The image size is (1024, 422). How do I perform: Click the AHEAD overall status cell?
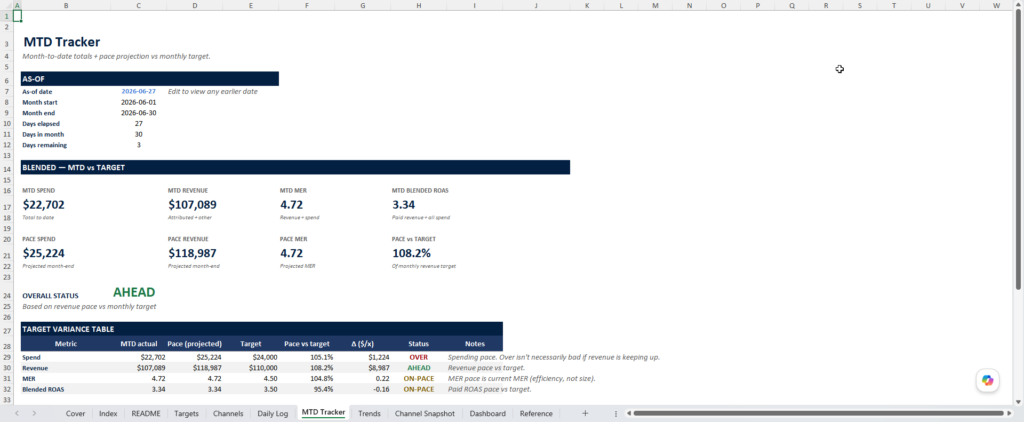point(134,293)
